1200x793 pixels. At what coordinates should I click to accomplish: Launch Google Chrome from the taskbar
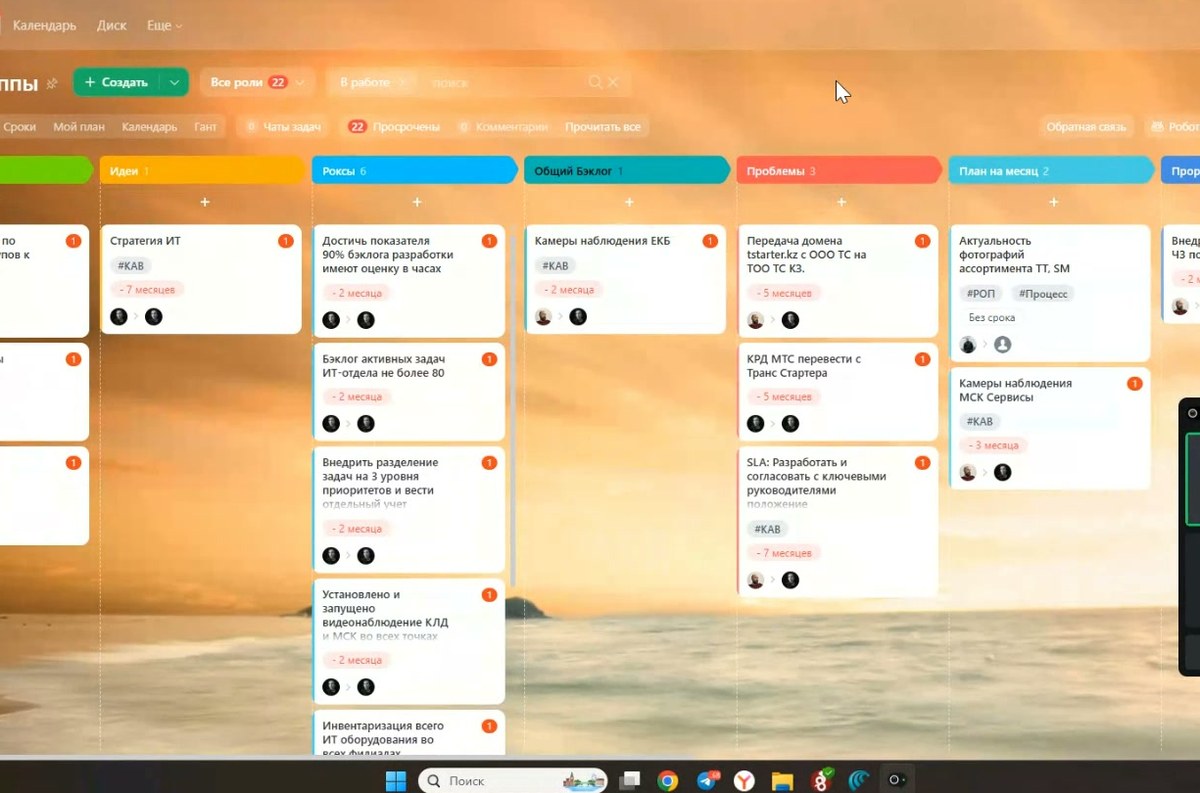(668, 780)
